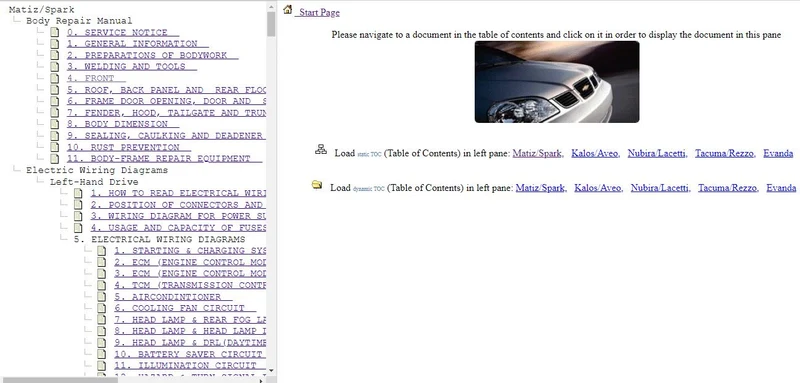Open '9. HEAD LAMP & DRL' diagram

pyautogui.click(x=190, y=343)
